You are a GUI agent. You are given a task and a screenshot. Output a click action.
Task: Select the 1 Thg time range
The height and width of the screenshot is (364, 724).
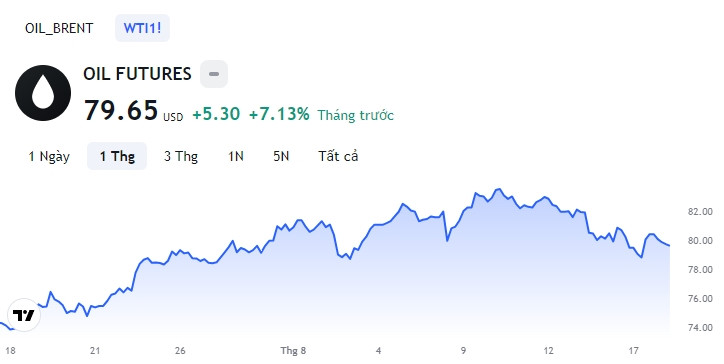117,156
